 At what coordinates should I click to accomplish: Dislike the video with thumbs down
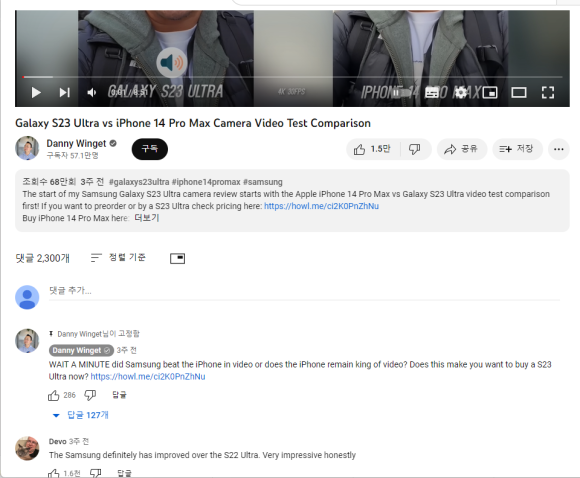pyautogui.click(x=415, y=149)
